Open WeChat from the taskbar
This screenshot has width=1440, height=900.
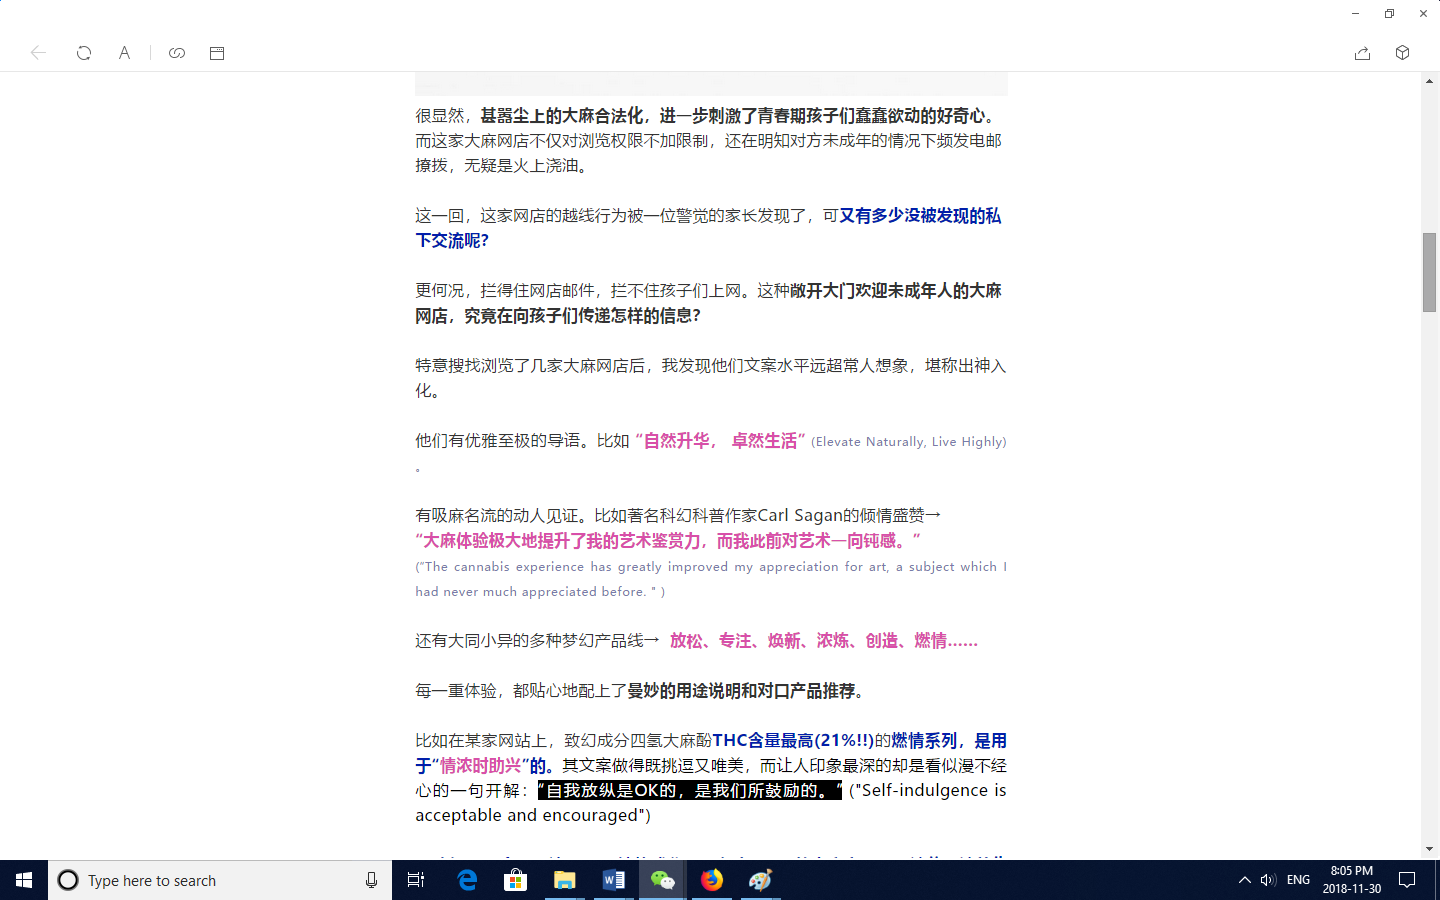(x=662, y=880)
